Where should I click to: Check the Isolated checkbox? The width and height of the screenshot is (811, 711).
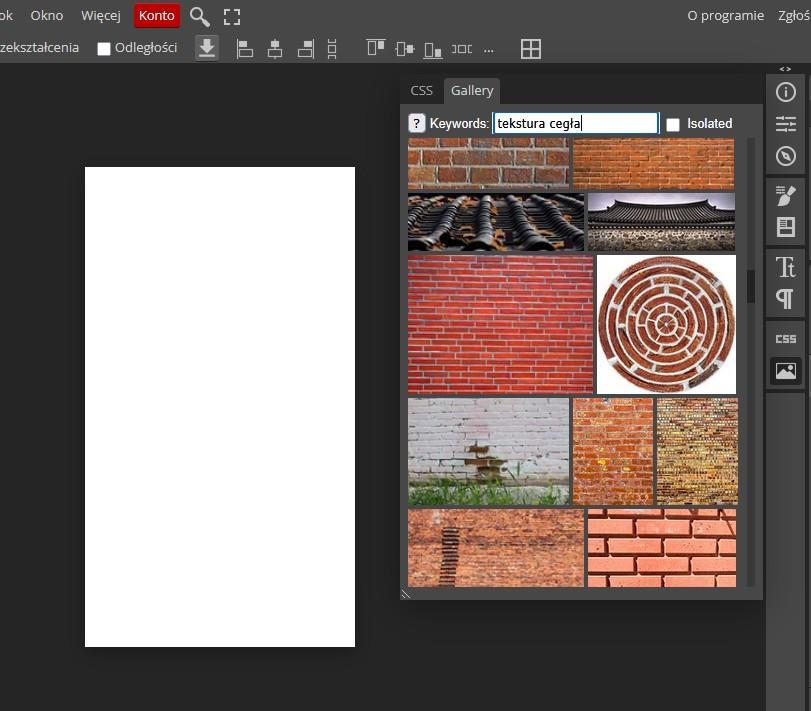(x=673, y=124)
